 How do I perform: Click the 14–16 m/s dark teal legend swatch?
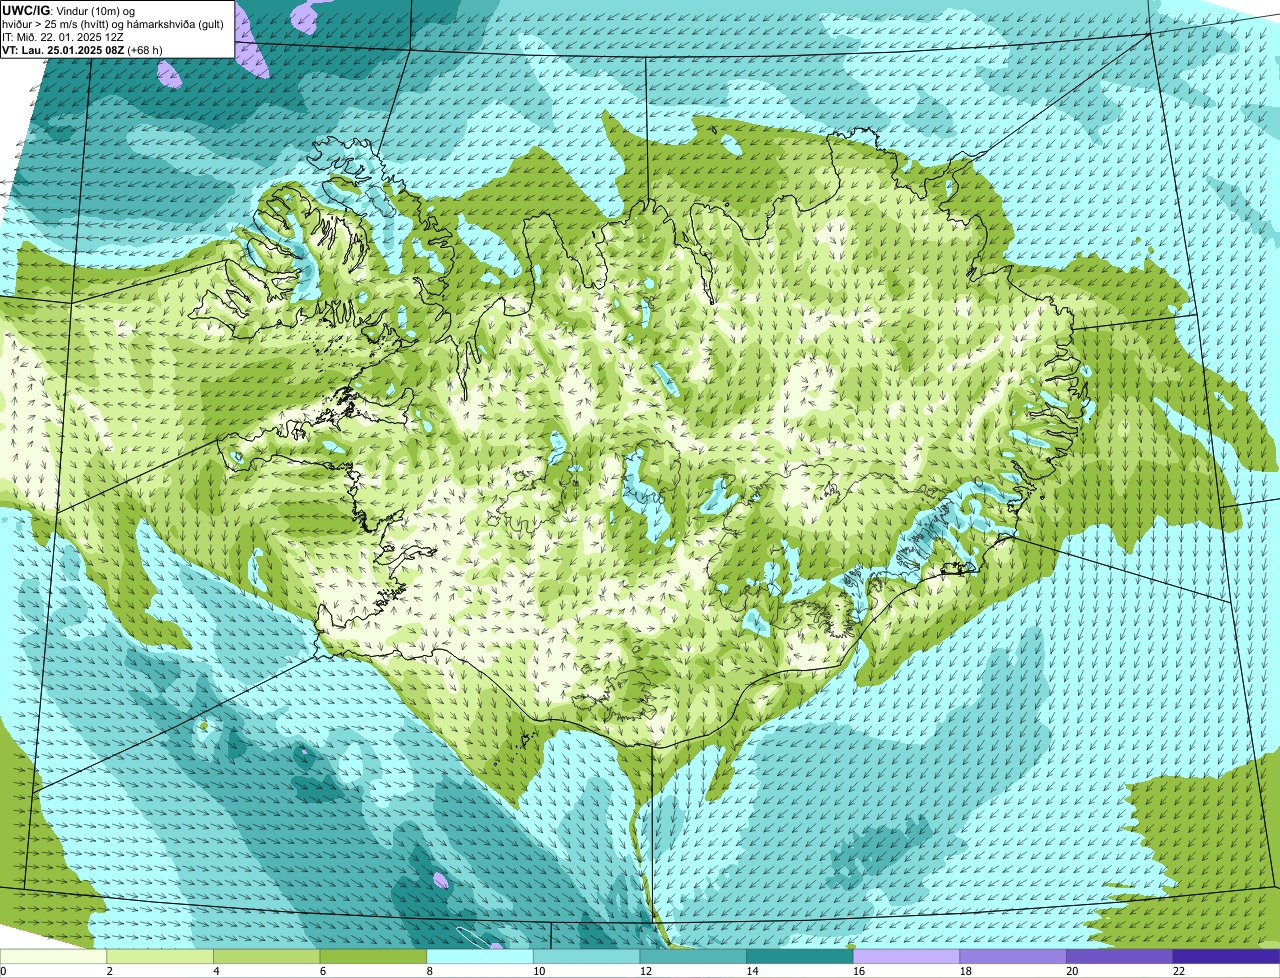click(x=800, y=957)
